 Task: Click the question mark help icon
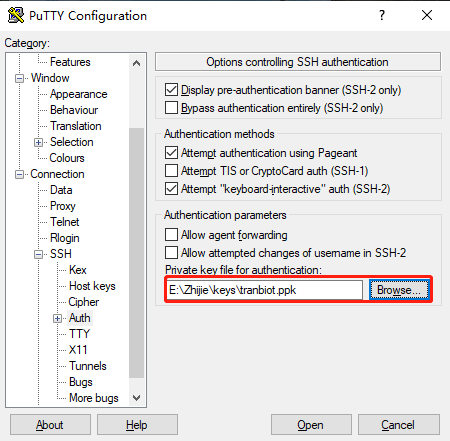(382, 15)
